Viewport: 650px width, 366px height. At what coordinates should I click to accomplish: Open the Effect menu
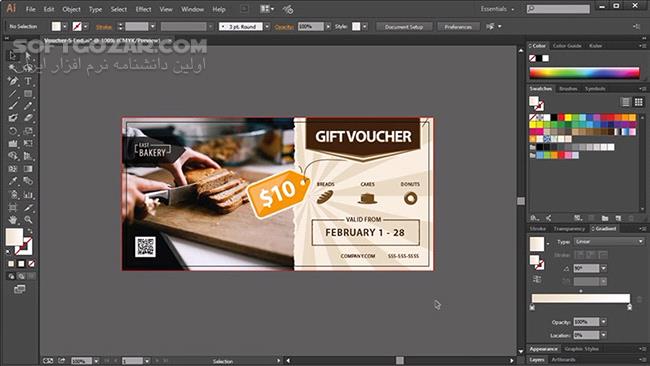click(143, 9)
